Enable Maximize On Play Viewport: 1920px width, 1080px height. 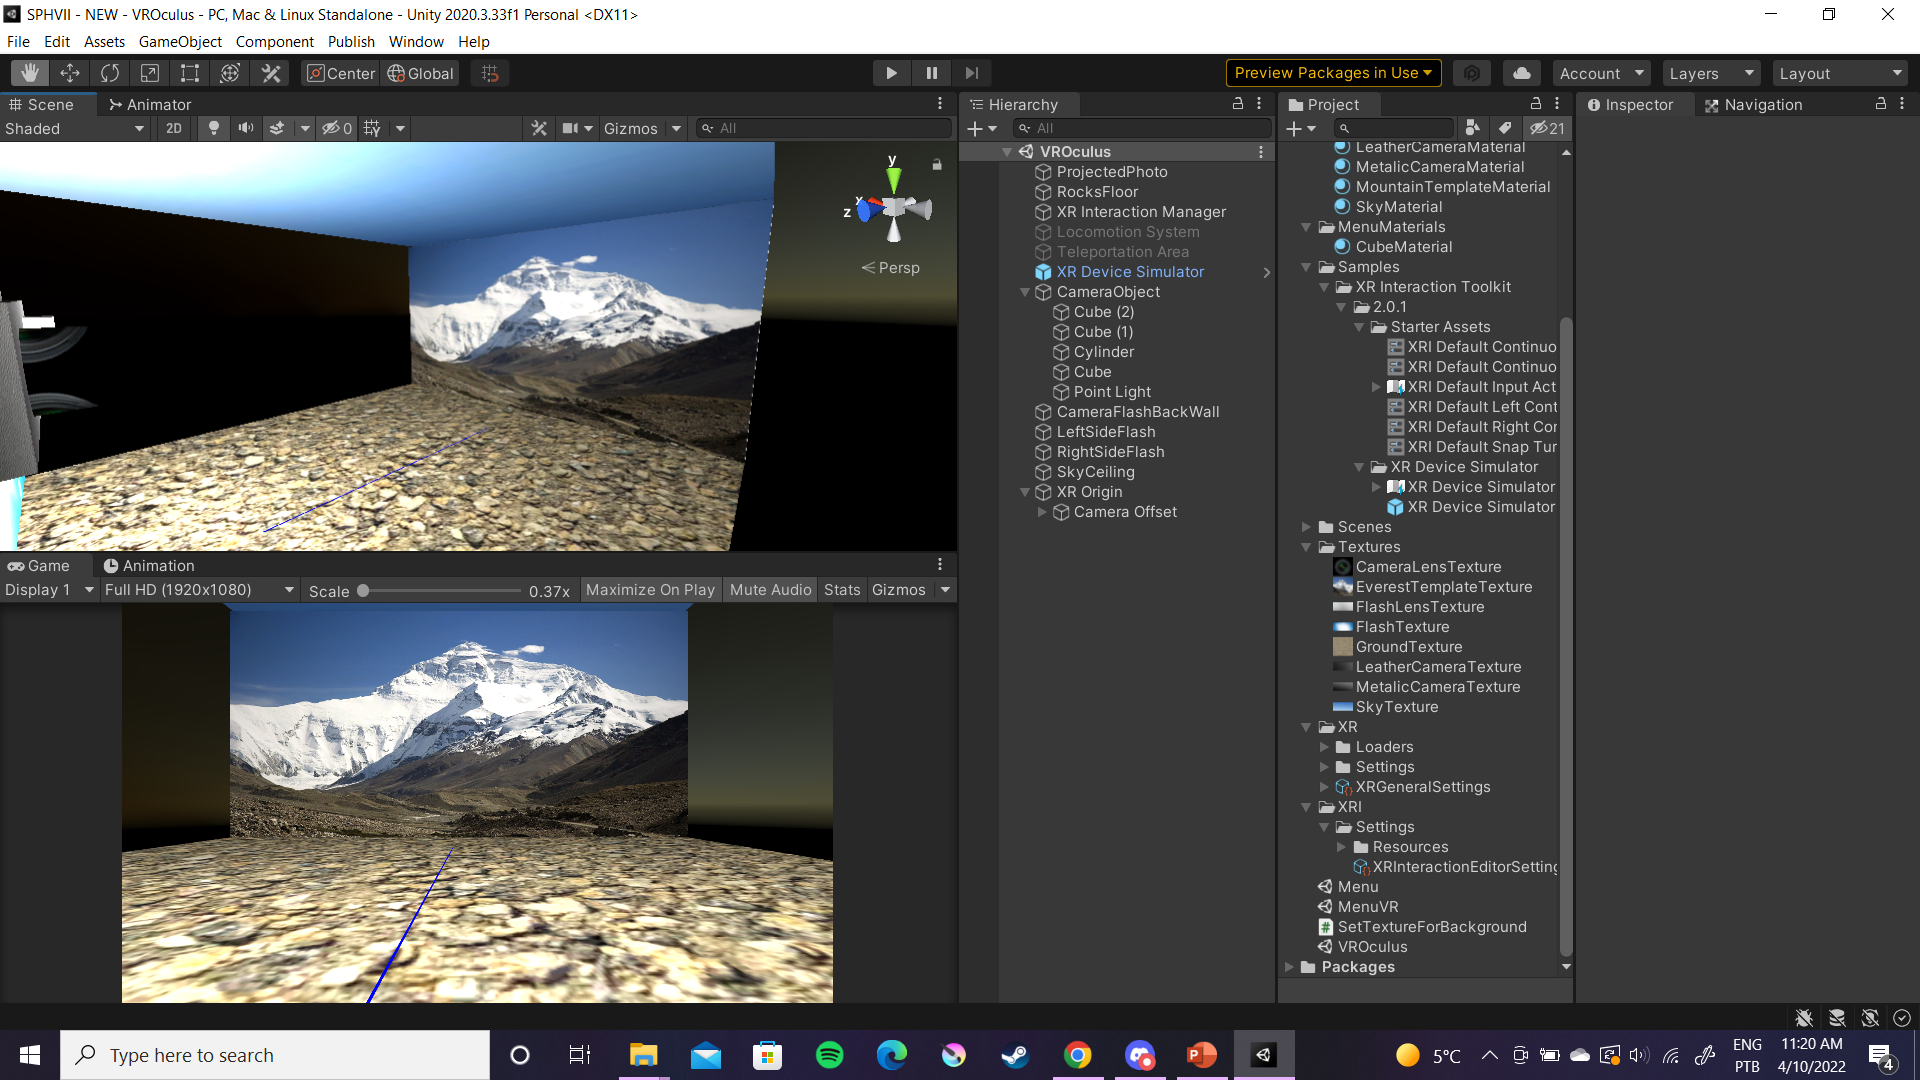pos(650,590)
